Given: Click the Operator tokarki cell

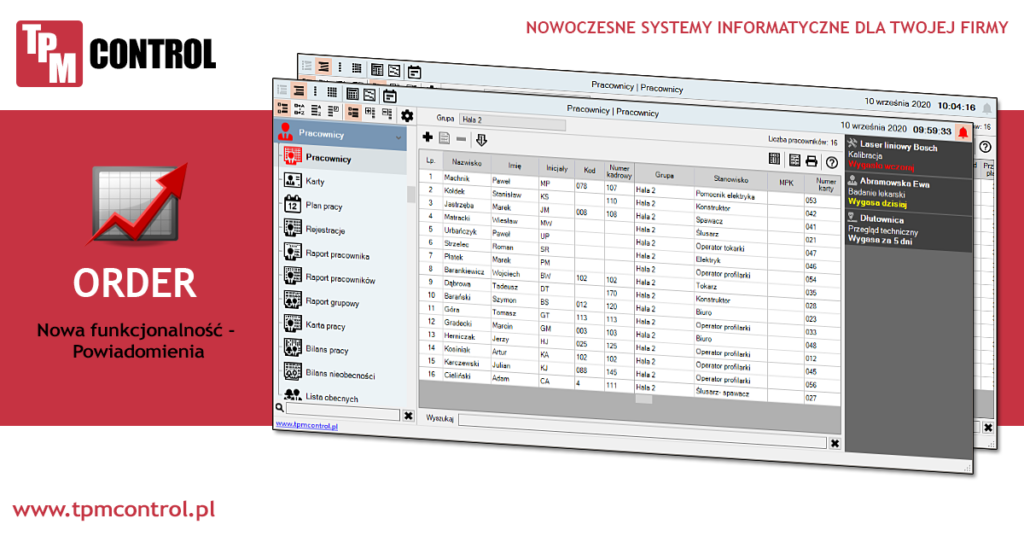Looking at the screenshot, I should coord(731,247).
